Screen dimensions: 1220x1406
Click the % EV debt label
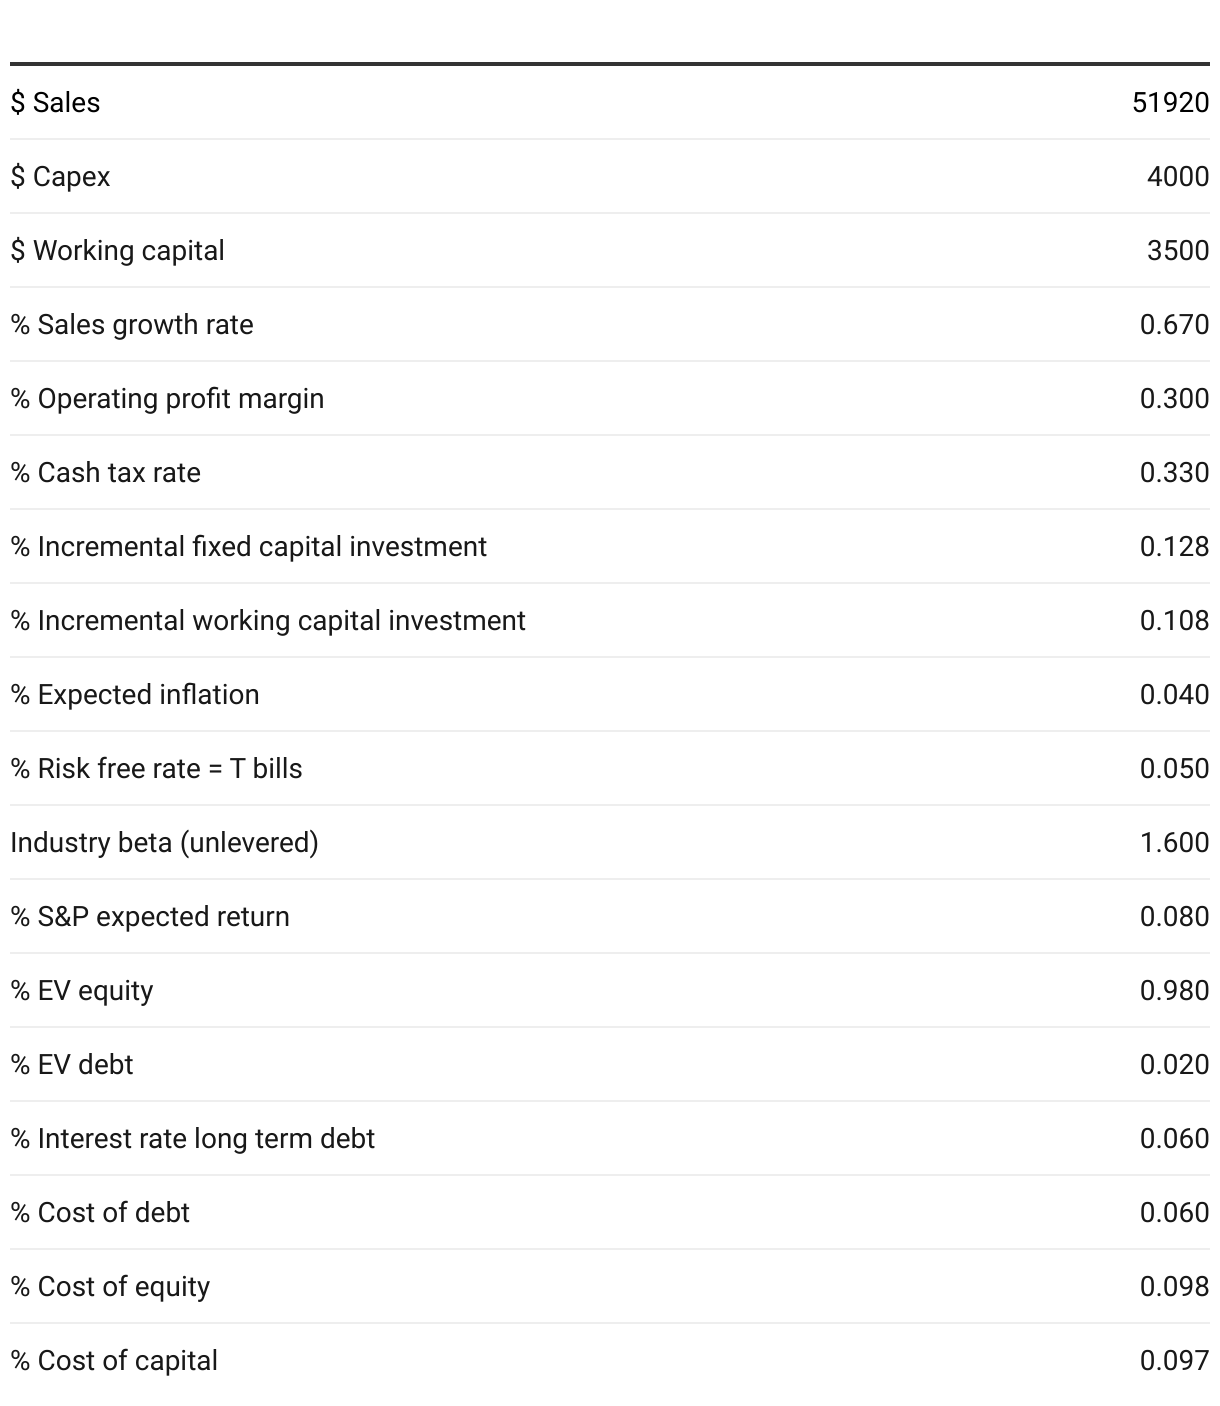72,1064
